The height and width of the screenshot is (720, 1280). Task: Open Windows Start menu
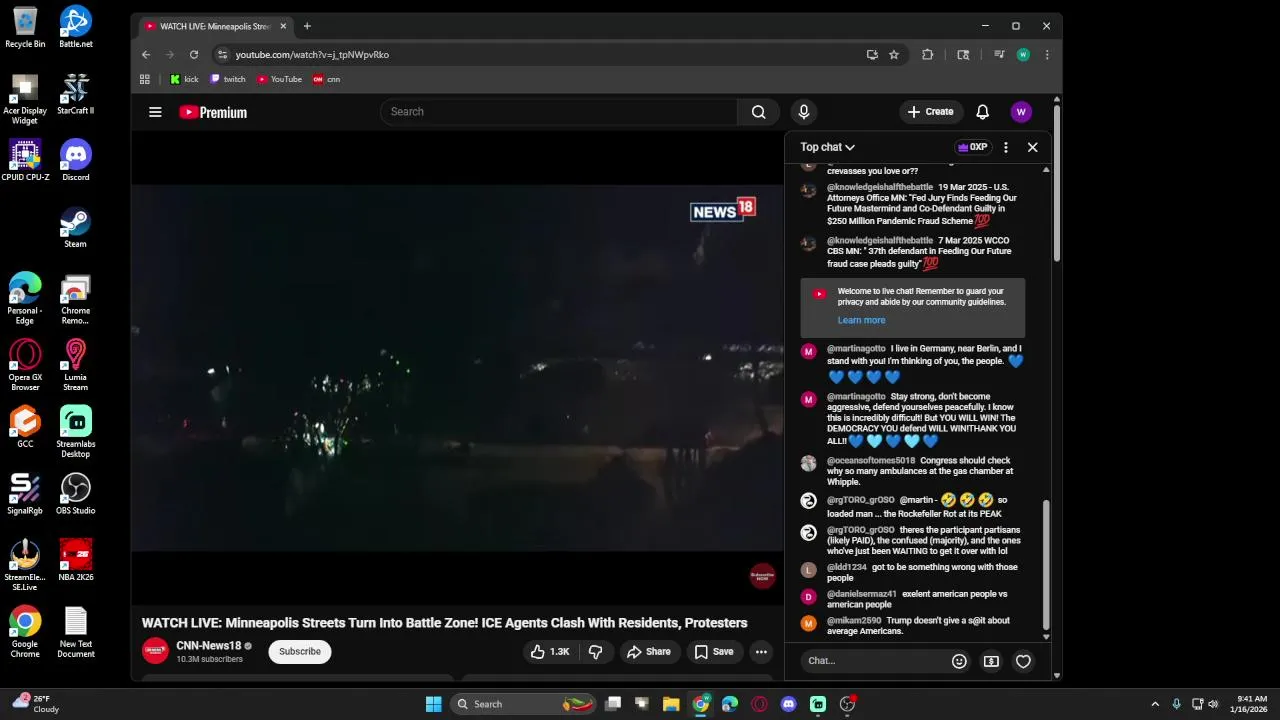pos(433,704)
